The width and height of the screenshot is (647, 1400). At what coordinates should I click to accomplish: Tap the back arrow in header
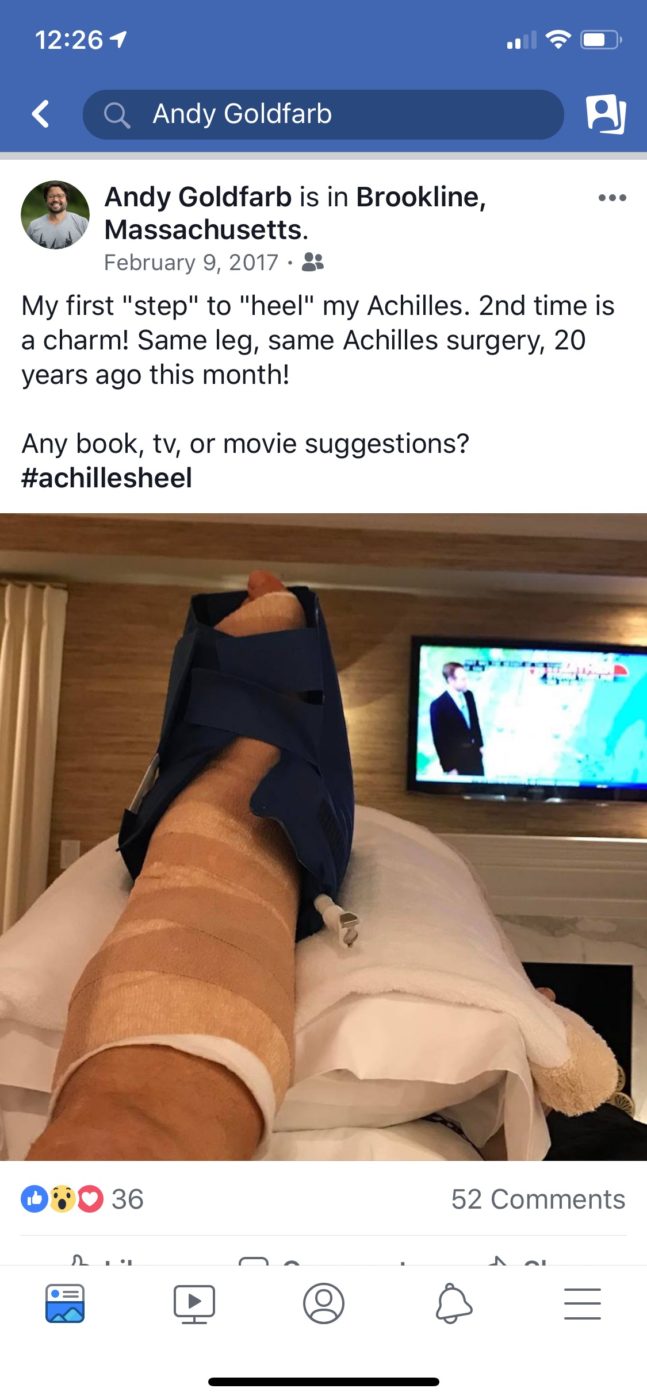[41, 115]
